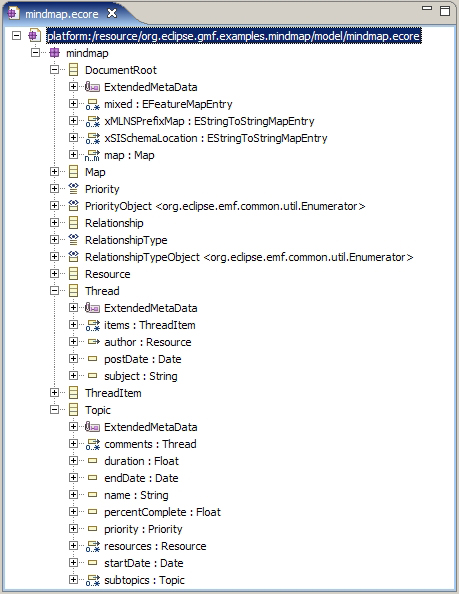Click the items : ThreadItem reference icon
Screen dimensions: 459x594
92,325
